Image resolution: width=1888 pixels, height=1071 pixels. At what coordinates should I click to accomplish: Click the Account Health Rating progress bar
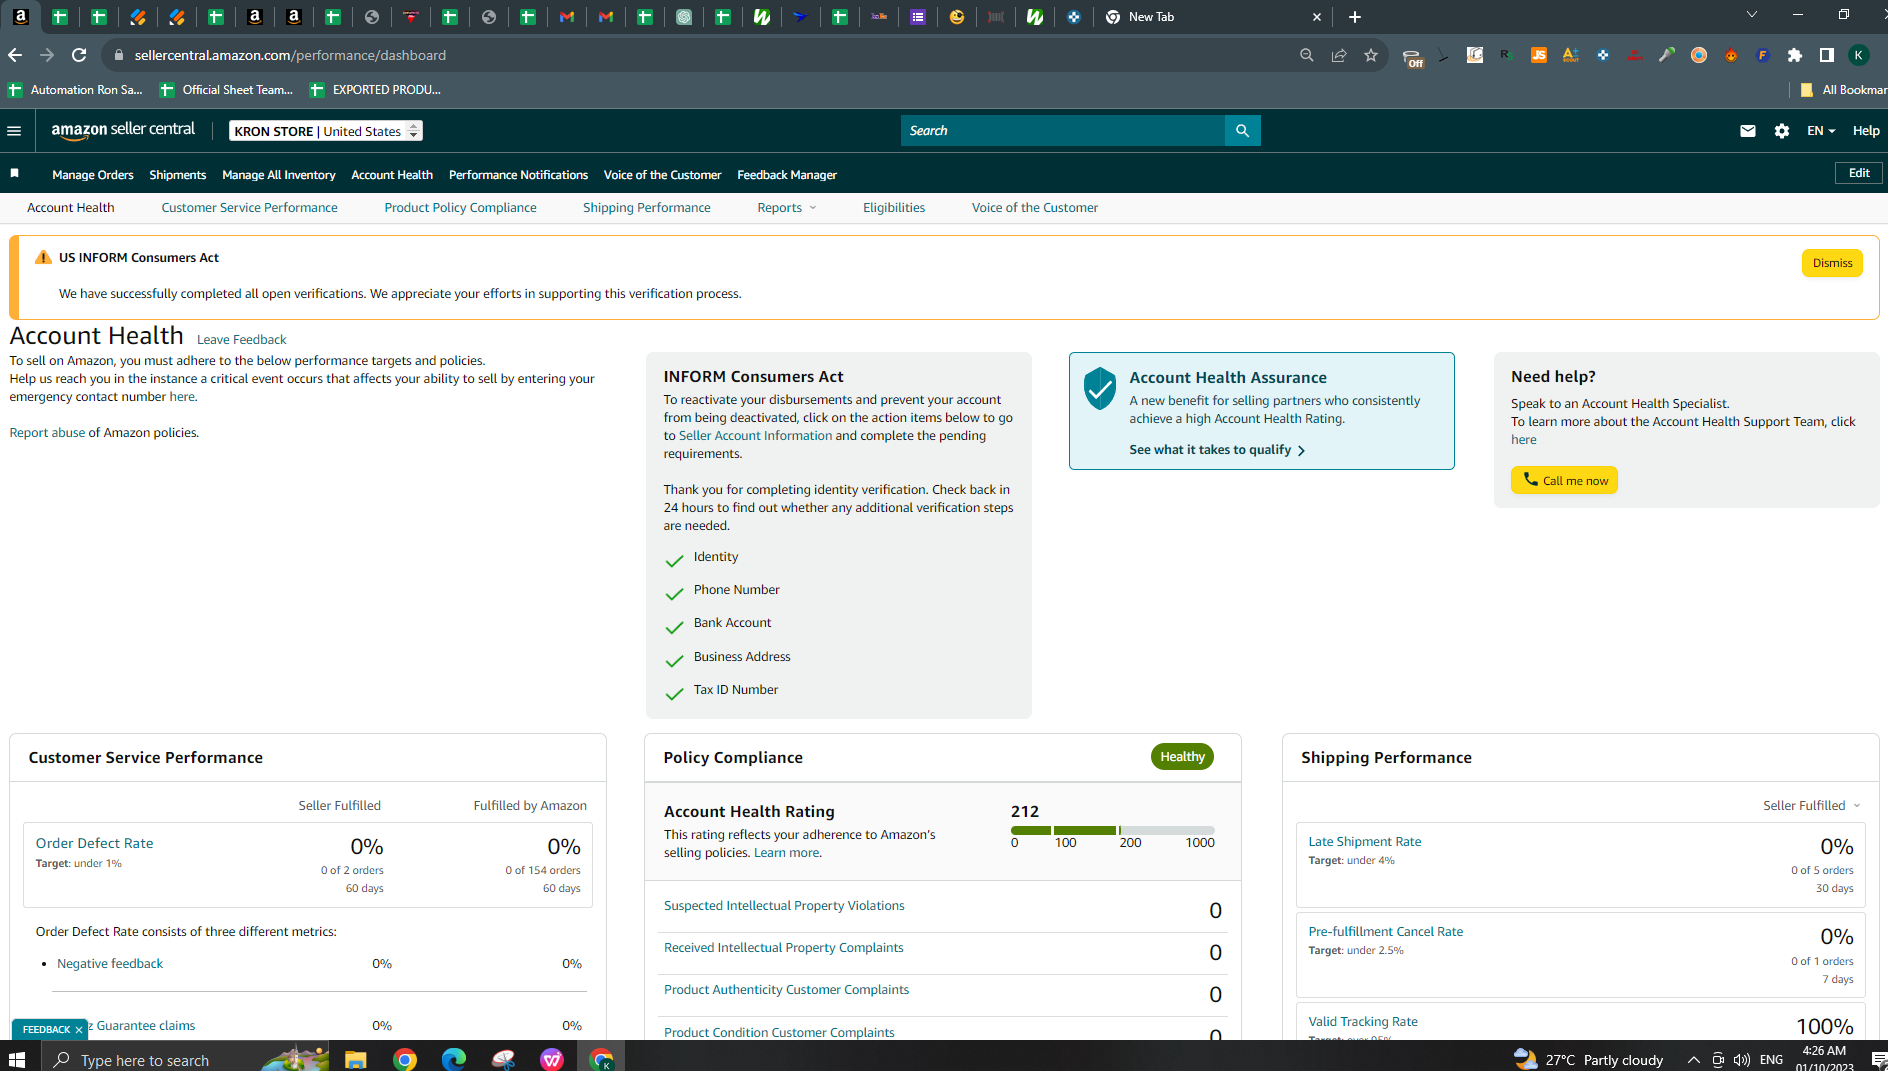[x=1113, y=830]
